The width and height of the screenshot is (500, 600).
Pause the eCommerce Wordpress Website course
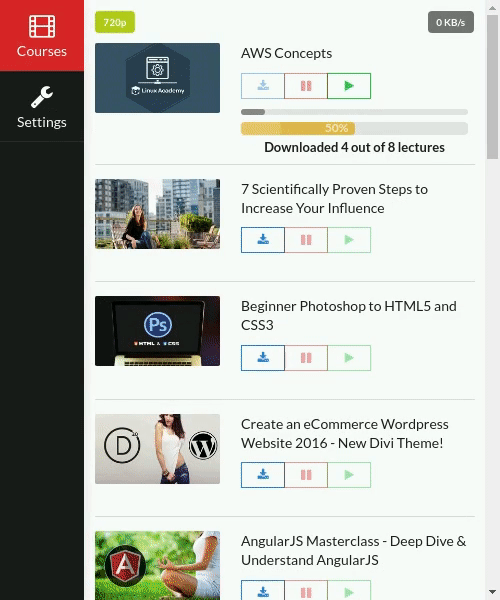[x=306, y=475]
